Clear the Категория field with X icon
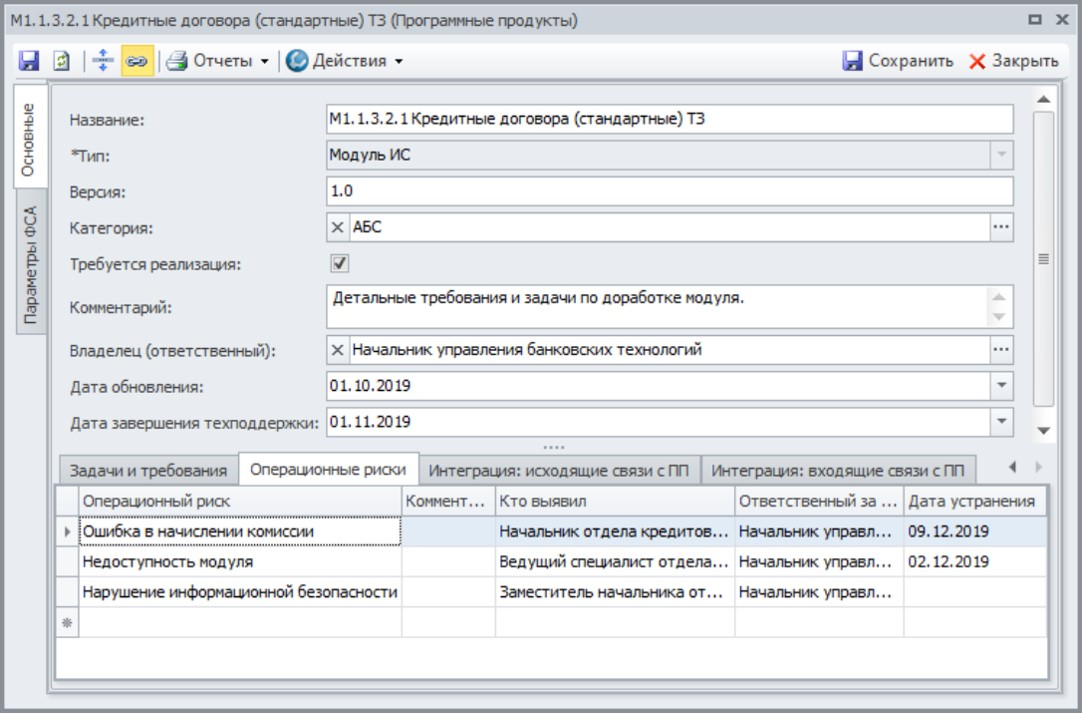Viewport: 1082px width, 713px height. pos(337,228)
